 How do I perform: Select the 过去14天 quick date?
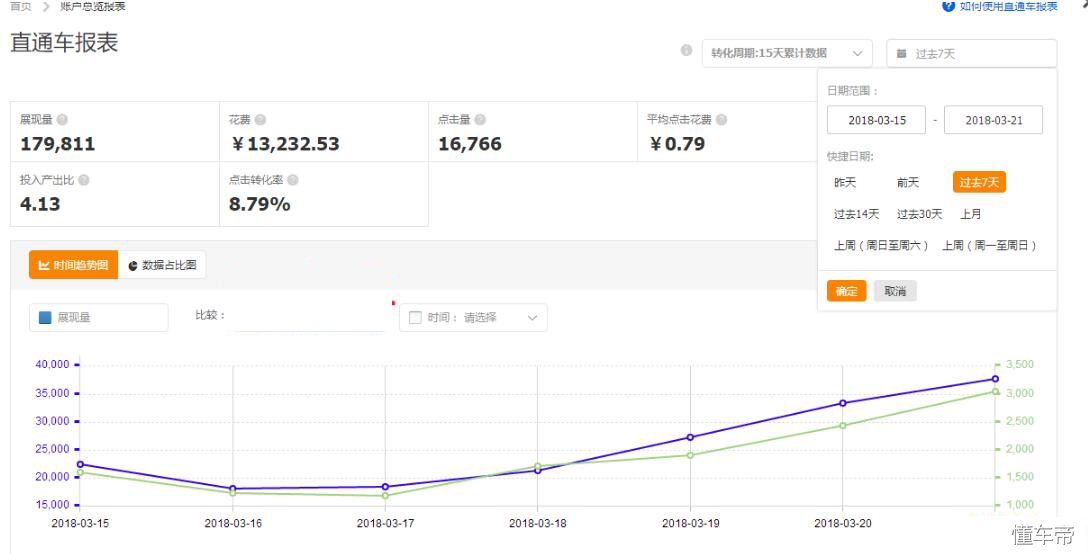coord(856,215)
